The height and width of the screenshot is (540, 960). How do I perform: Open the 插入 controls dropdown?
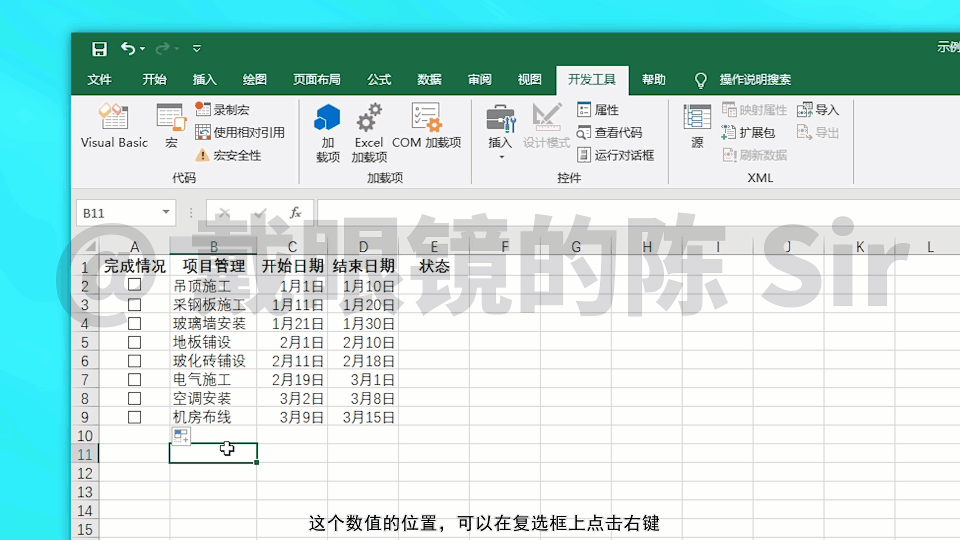[x=500, y=132]
